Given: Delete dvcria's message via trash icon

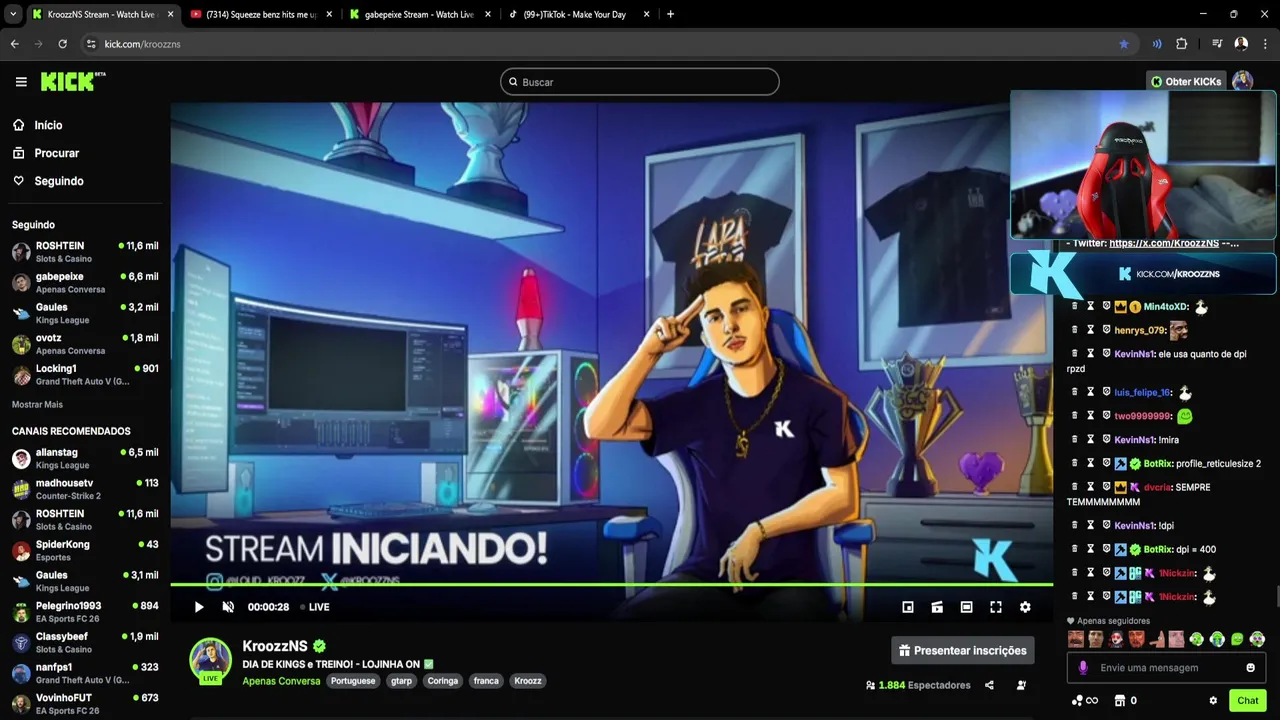Looking at the screenshot, I should tap(1075, 487).
